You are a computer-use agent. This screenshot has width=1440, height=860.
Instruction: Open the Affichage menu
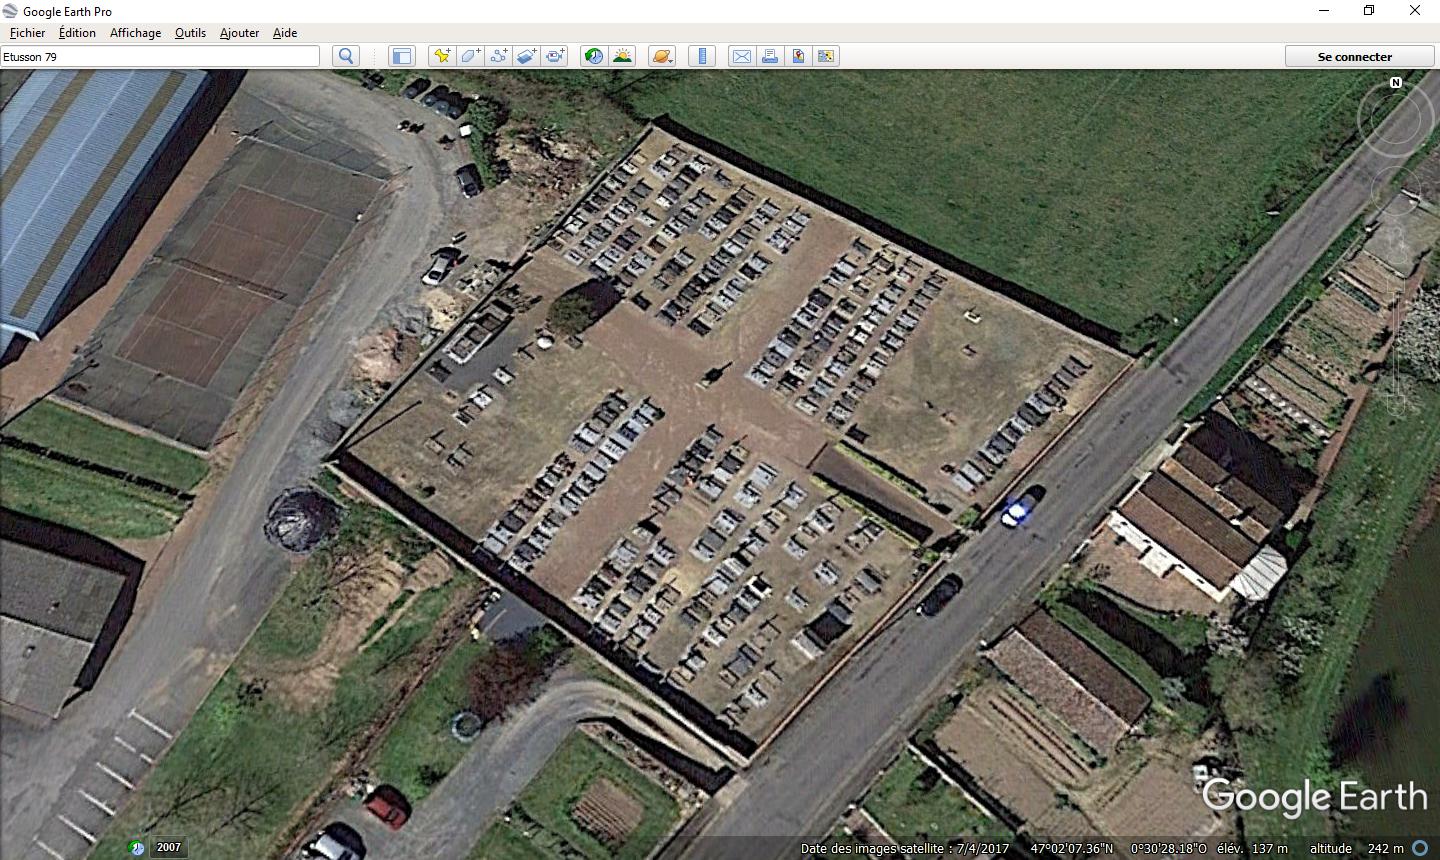coord(135,33)
